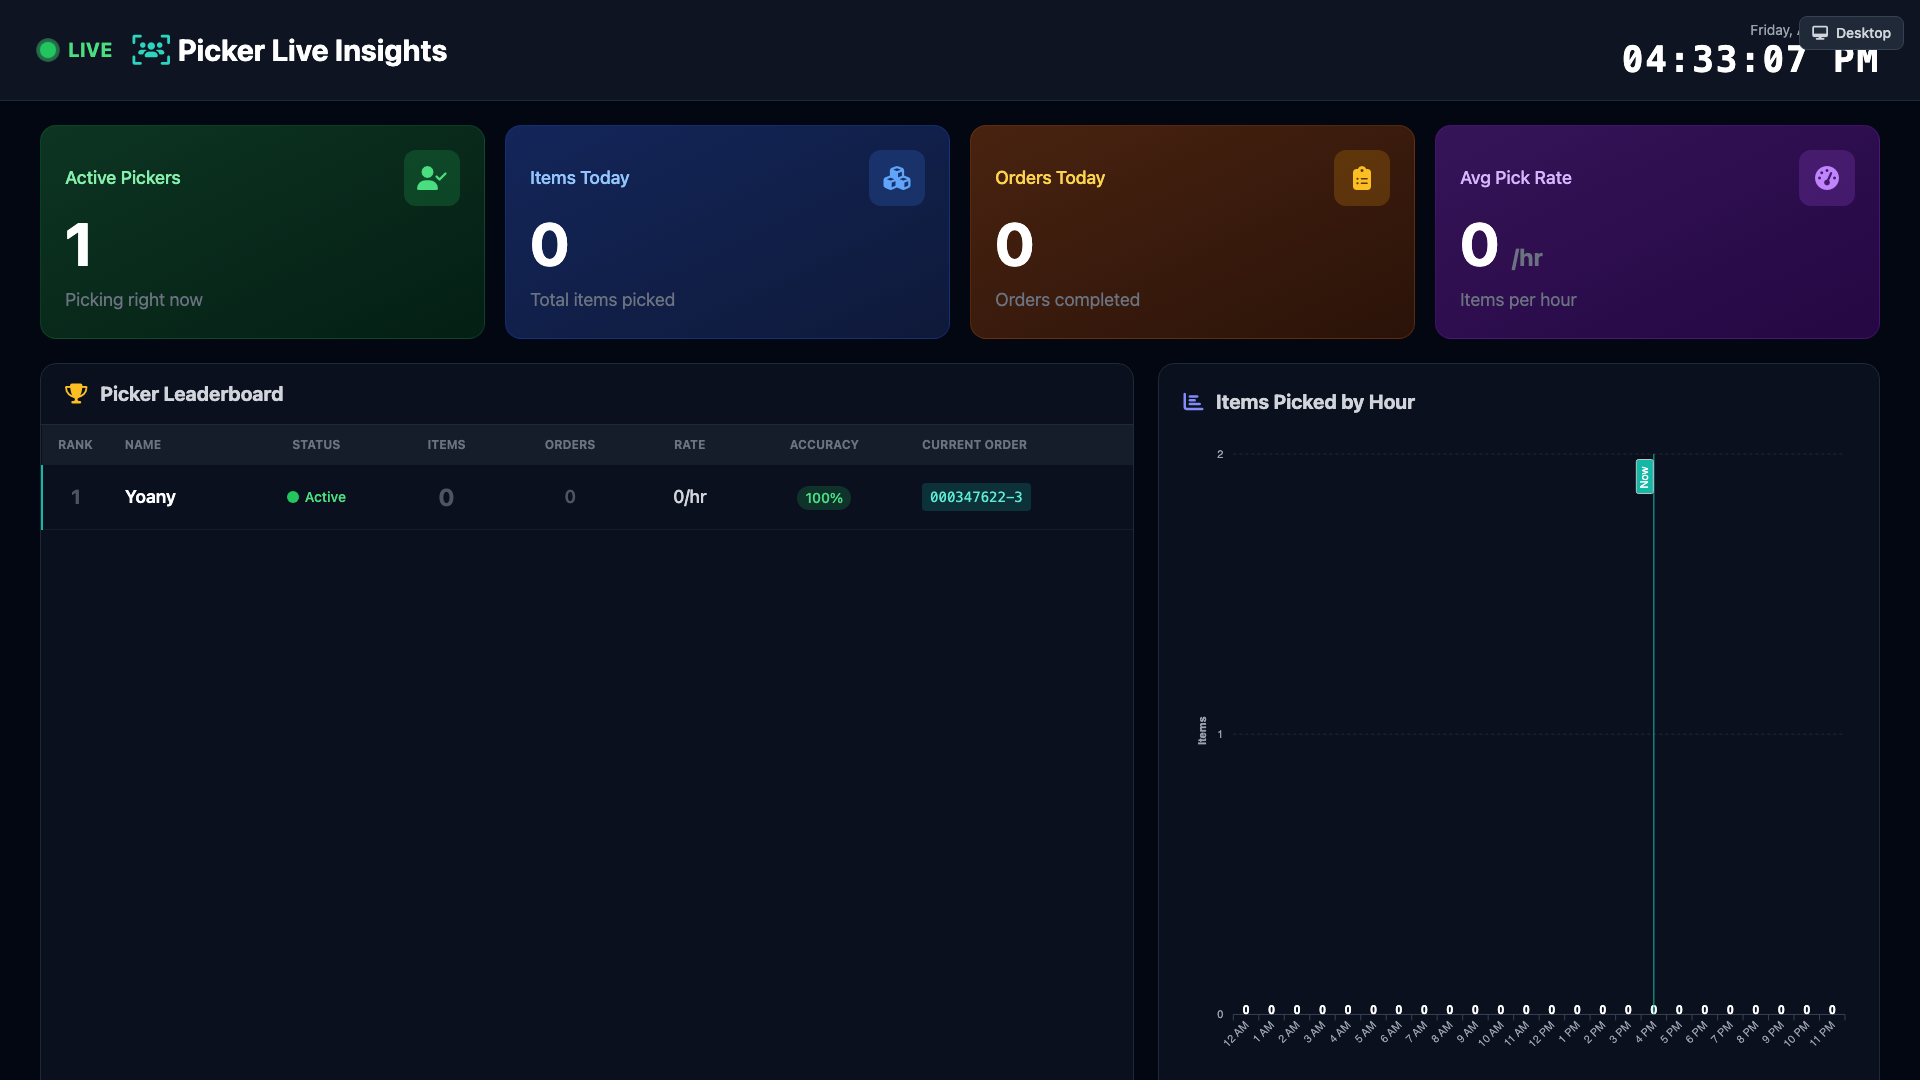Click the Now marker on the hourly chart
Viewport: 1920px width, 1080px height.
tap(1644, 477)
